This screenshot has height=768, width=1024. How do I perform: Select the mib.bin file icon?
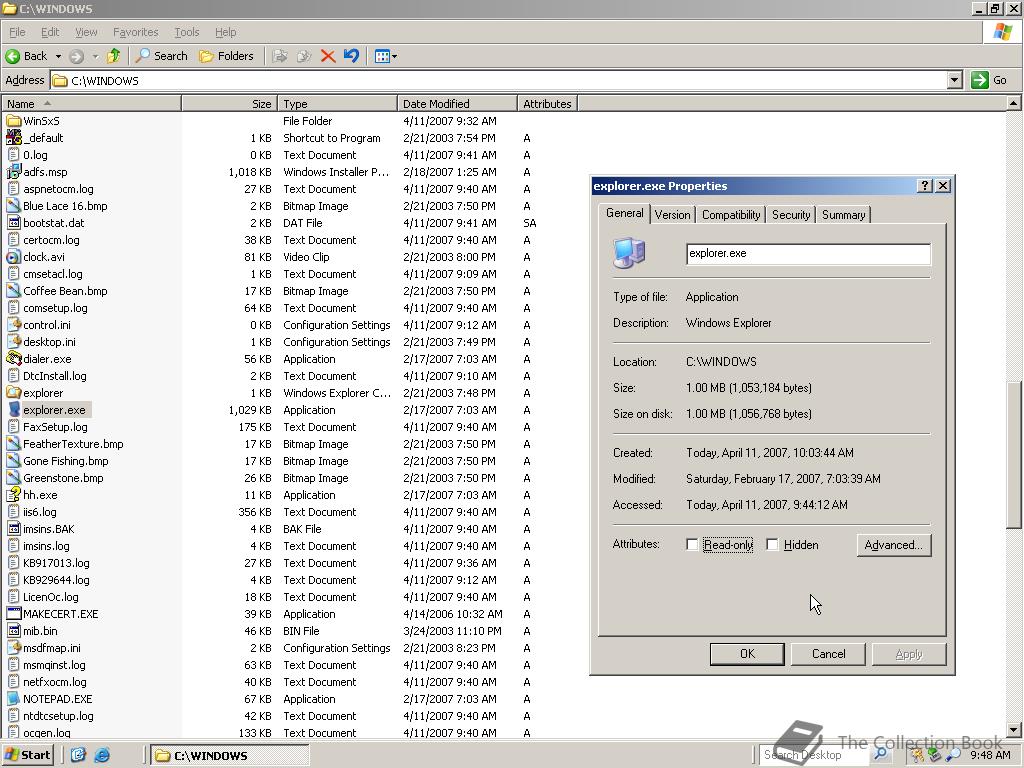(13, 630)
